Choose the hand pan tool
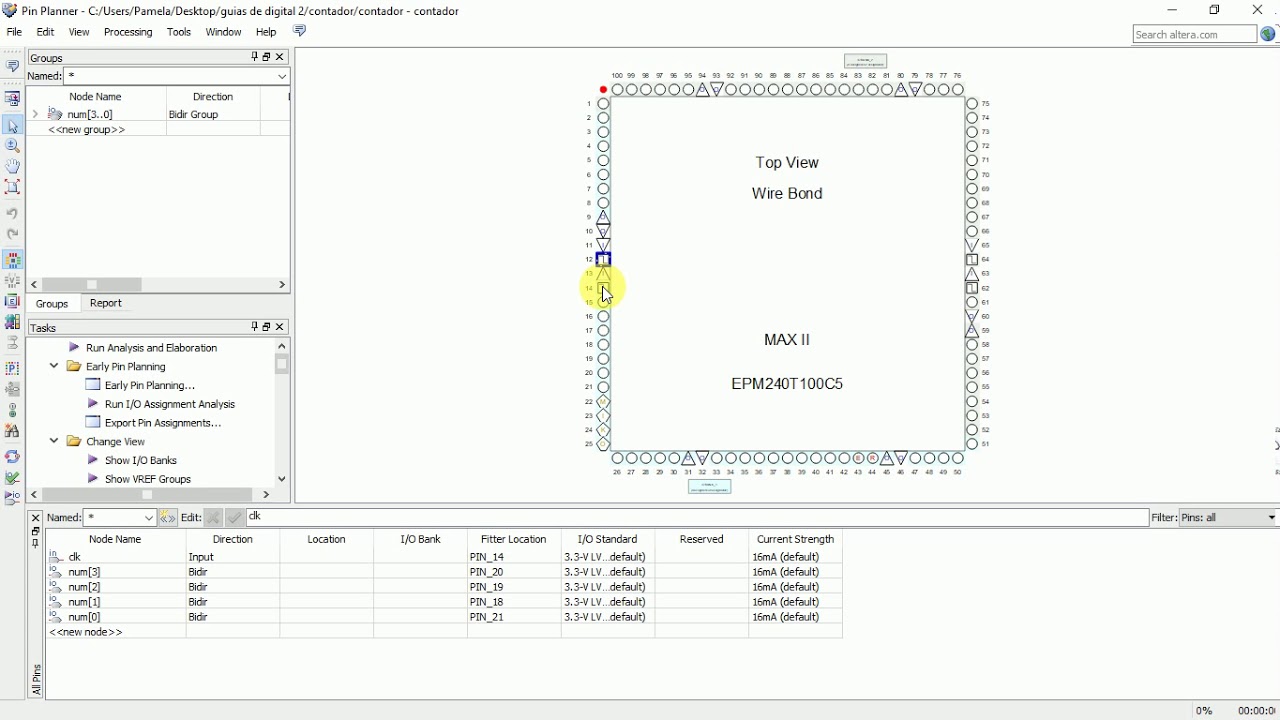The width and height of the screenshot is (1280, 720). (x=13, y=166)
